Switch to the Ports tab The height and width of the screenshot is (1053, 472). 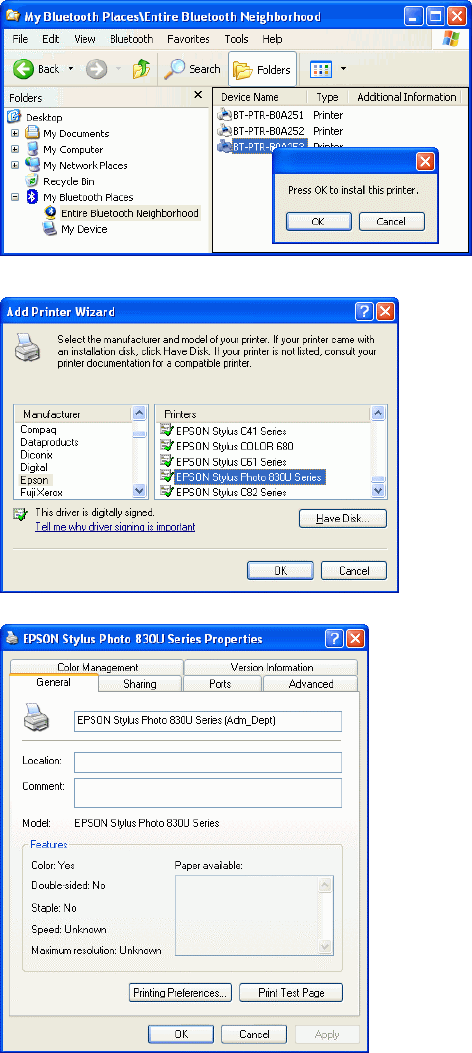(220, 684)
